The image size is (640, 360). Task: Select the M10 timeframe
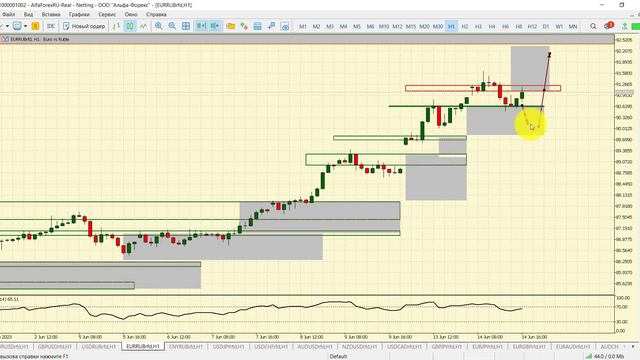click(384, 26)
